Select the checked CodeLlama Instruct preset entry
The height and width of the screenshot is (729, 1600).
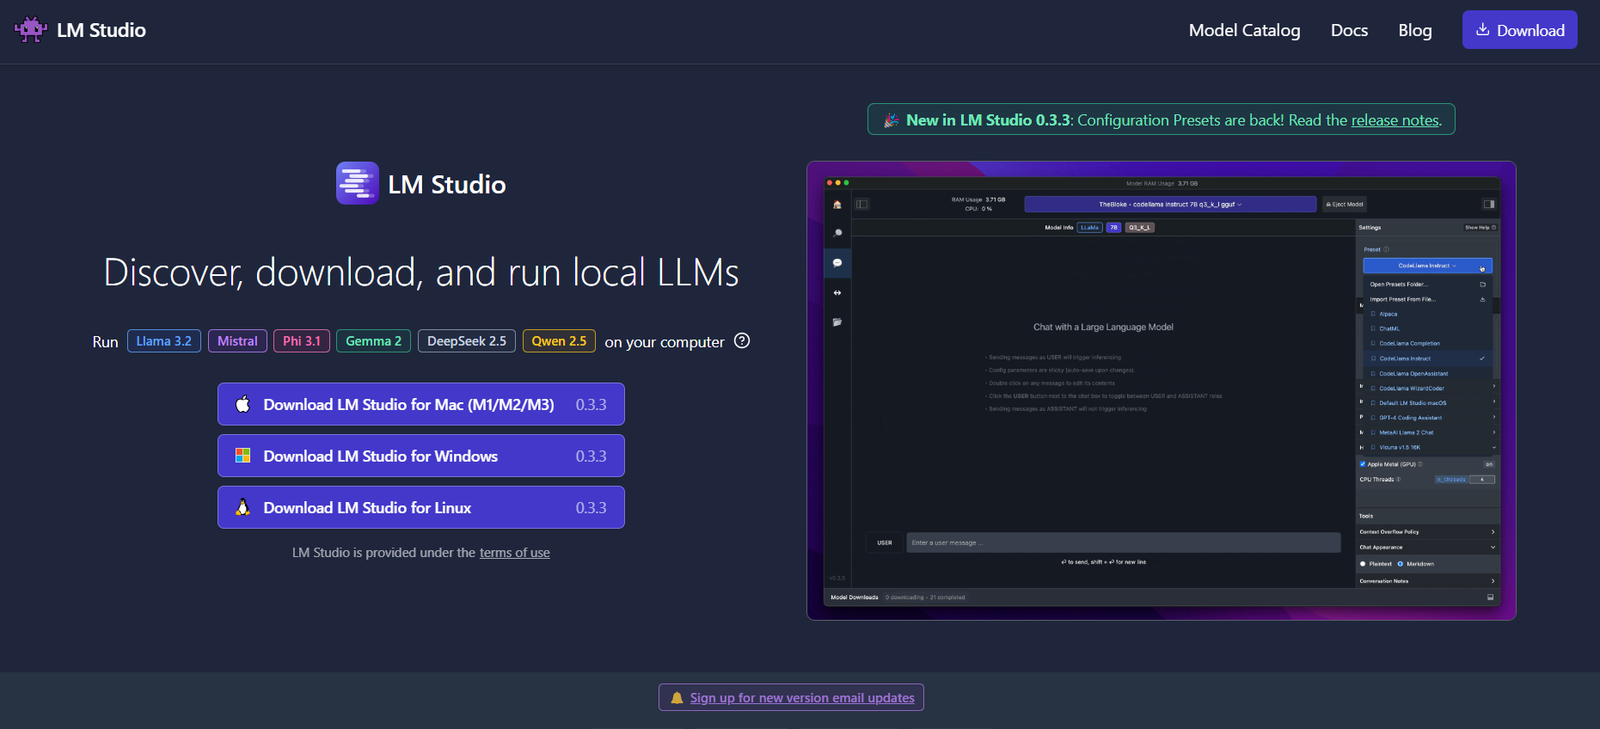click(1427, 358)
